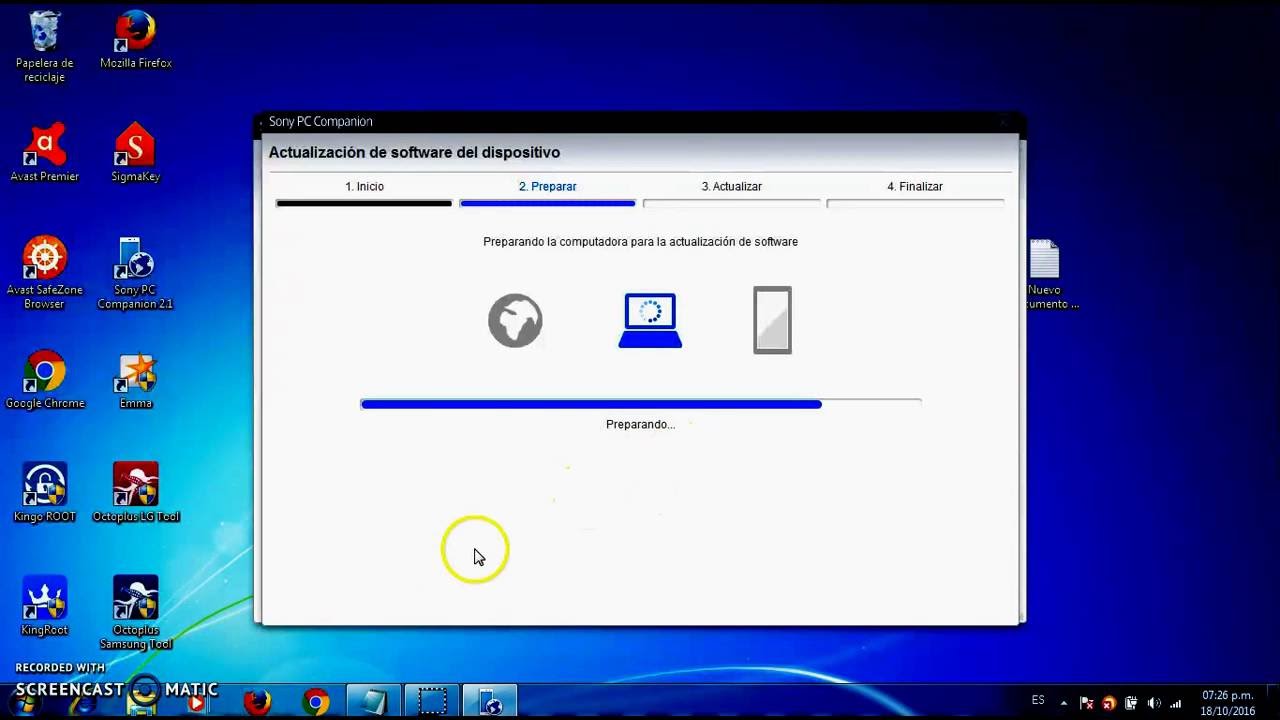
Task: Select the '3. Actualizar' step
Action: click(731, 187)
